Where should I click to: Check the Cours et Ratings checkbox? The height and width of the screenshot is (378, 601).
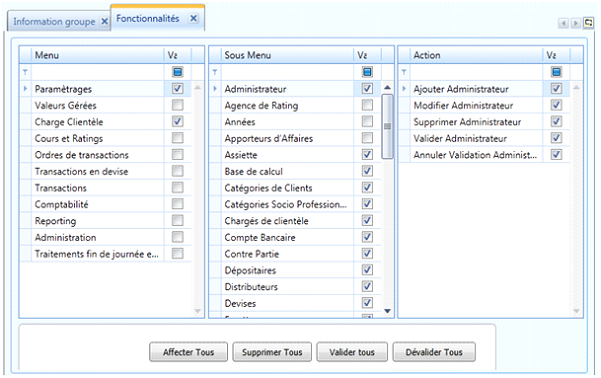click(x=177, y=138)
